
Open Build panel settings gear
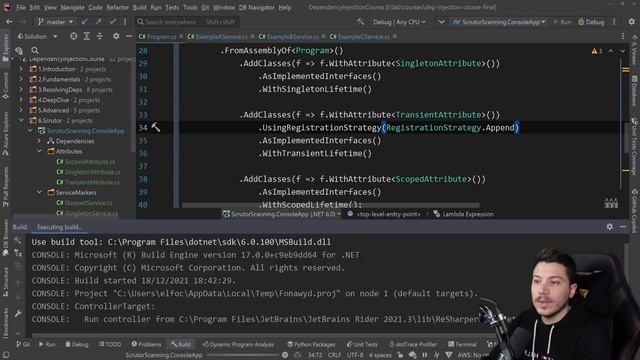(609, 227)
